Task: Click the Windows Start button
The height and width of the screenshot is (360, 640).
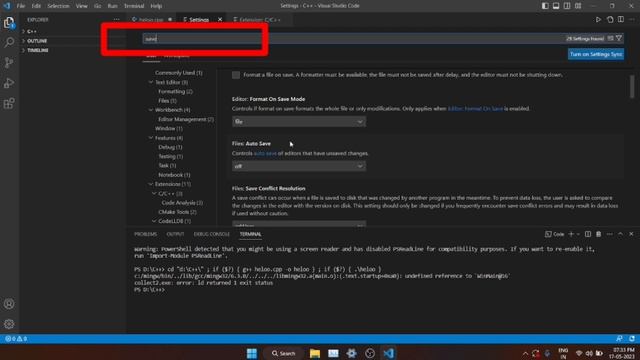Action: click(x=252, y=353)
